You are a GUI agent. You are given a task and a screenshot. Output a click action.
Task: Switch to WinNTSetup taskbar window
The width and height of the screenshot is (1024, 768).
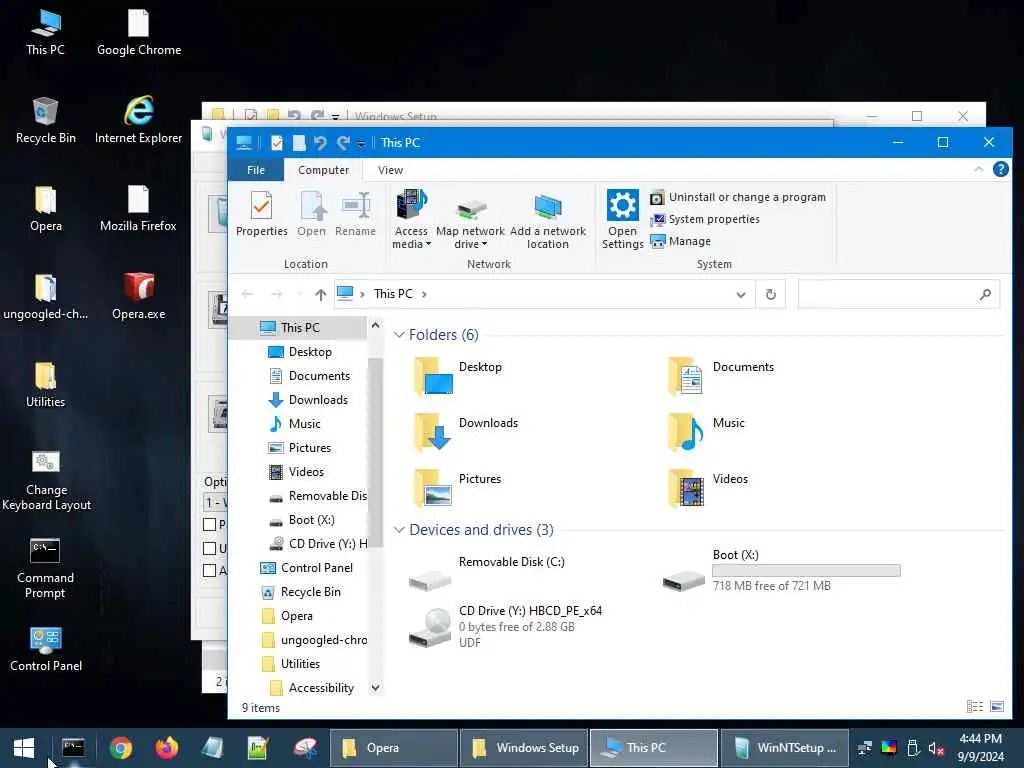pos(784,748)
